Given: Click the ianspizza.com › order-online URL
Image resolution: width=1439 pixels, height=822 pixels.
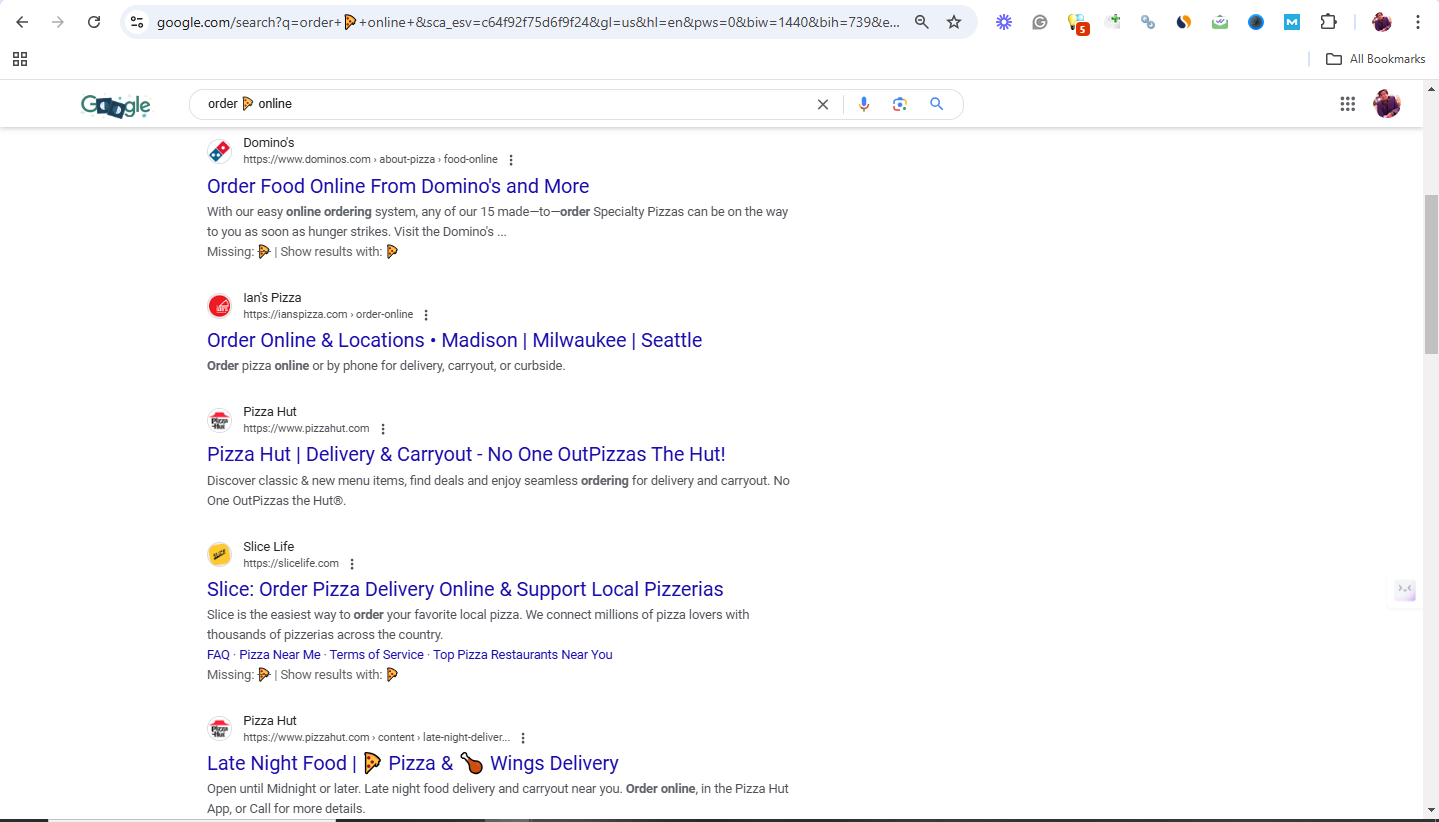Looking at the screenshot, I should tap(328, 315).
